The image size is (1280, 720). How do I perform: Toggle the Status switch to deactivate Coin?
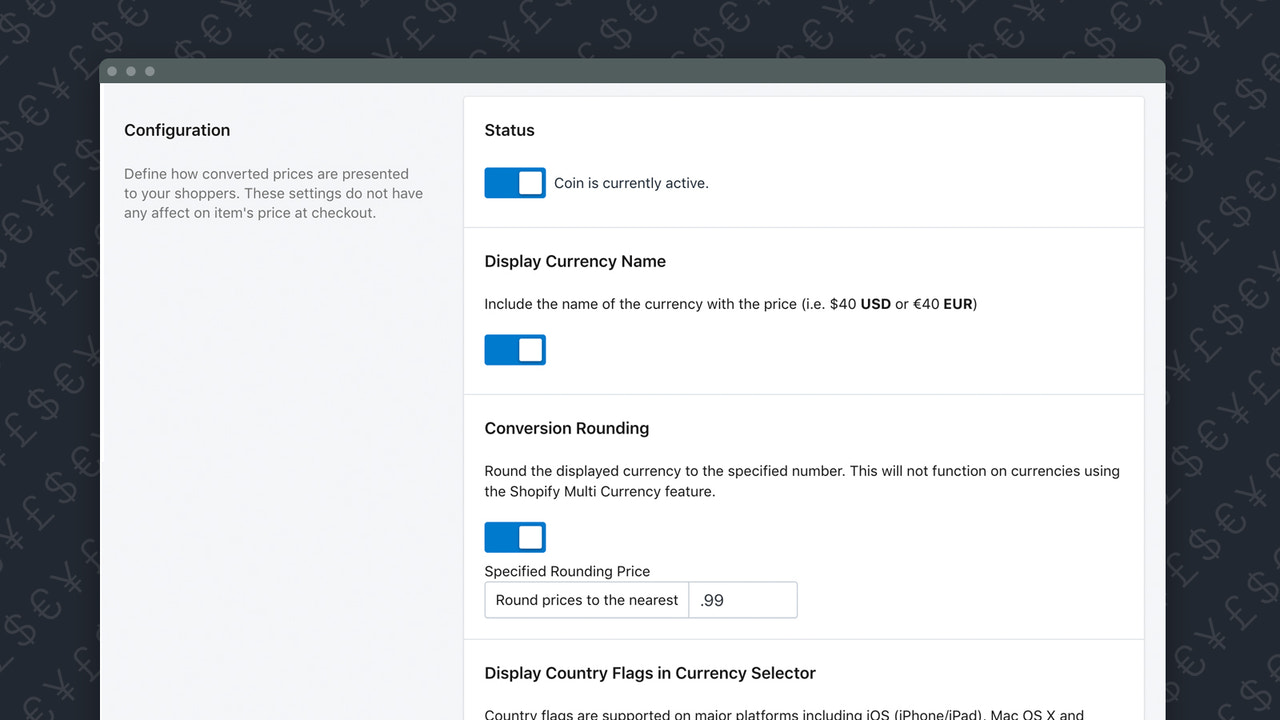coord(514,183)
